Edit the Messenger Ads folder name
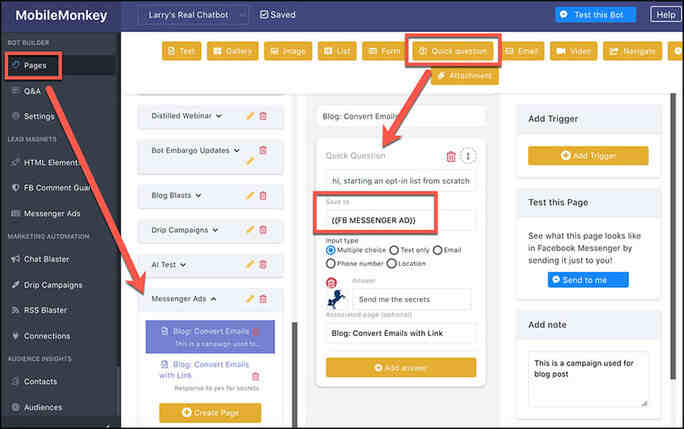The width and height of the screenshot is (684, 429). pos(250,299)
